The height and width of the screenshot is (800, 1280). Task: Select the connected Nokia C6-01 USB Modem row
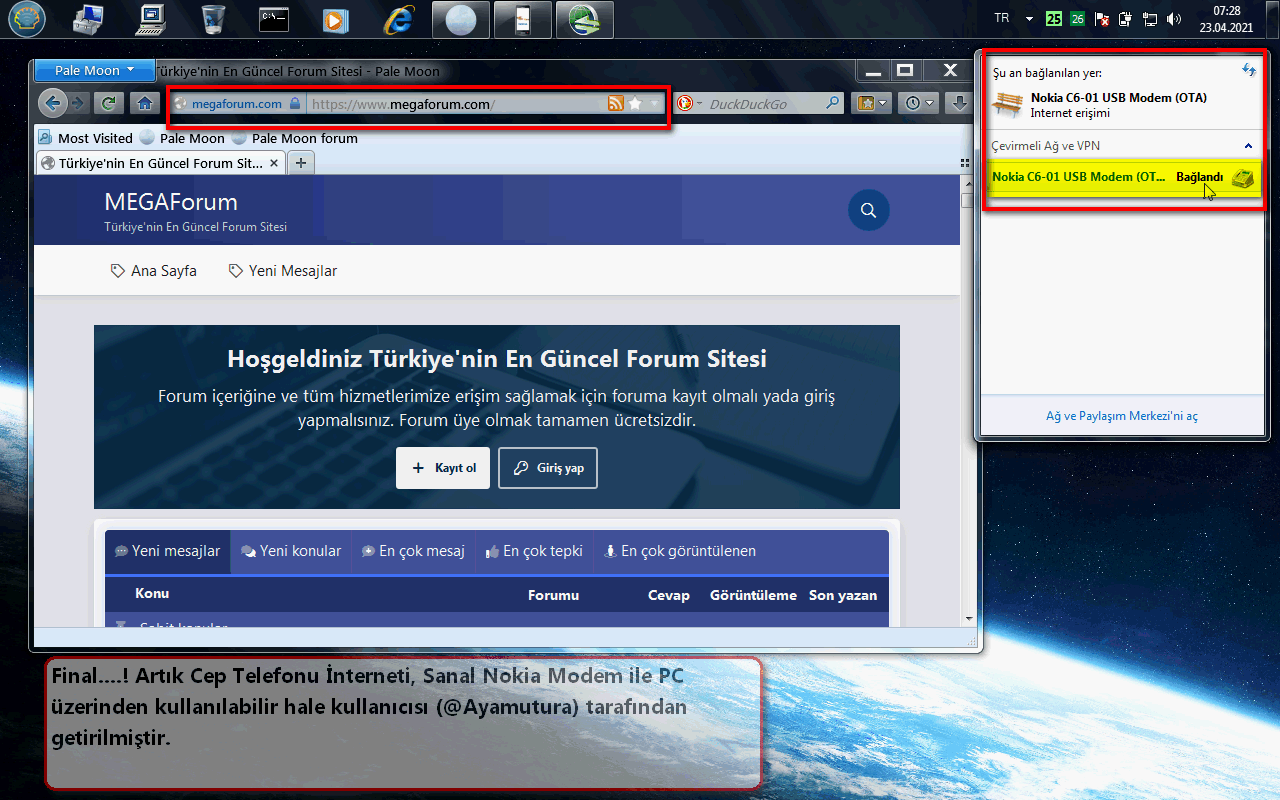[x=1124, y=177]
